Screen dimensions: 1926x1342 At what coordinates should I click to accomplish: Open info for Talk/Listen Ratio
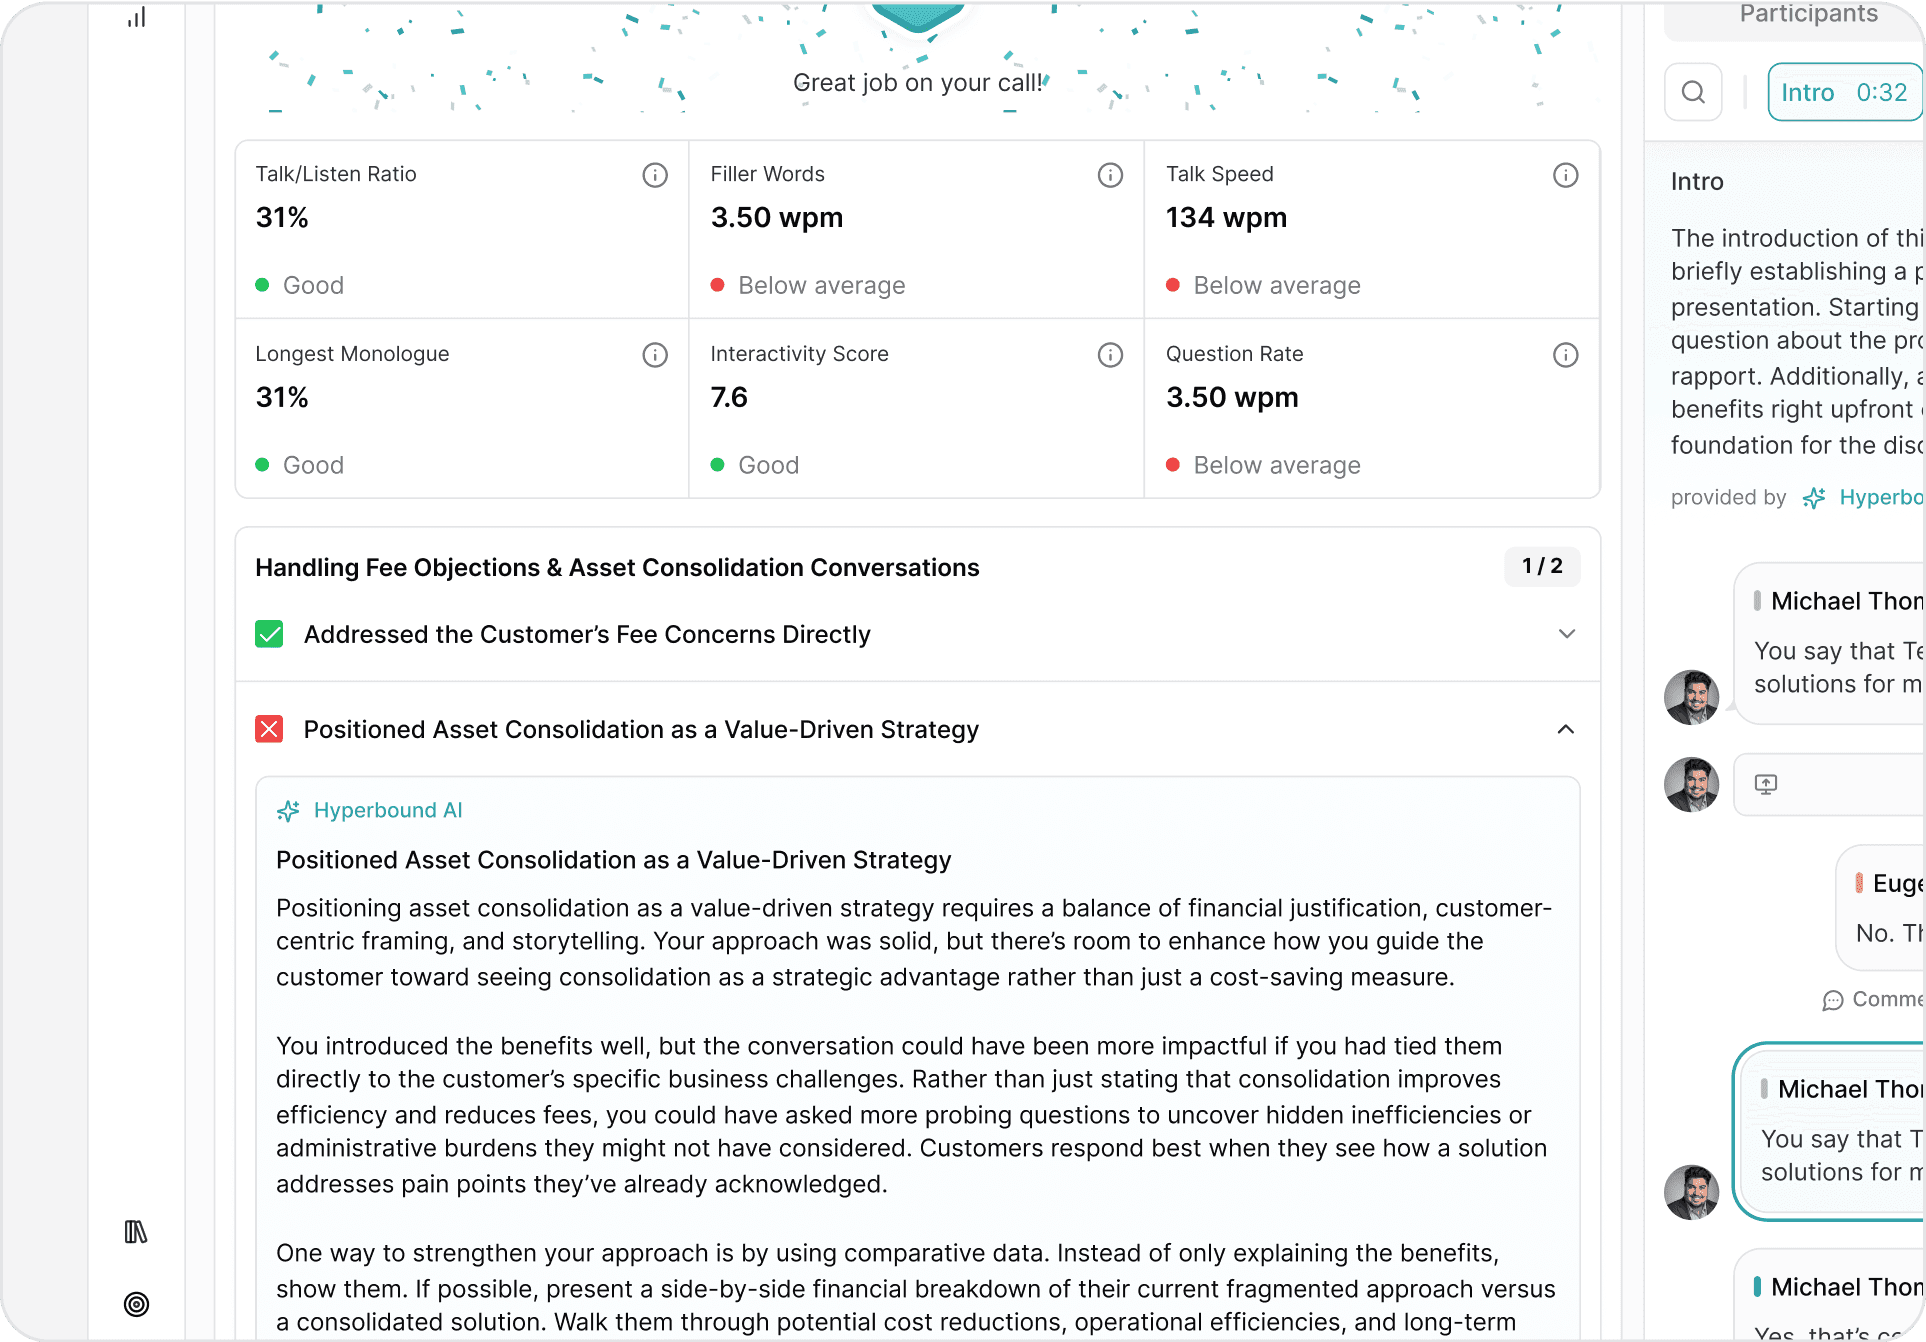pyautogui.click(x=655, y=175)
